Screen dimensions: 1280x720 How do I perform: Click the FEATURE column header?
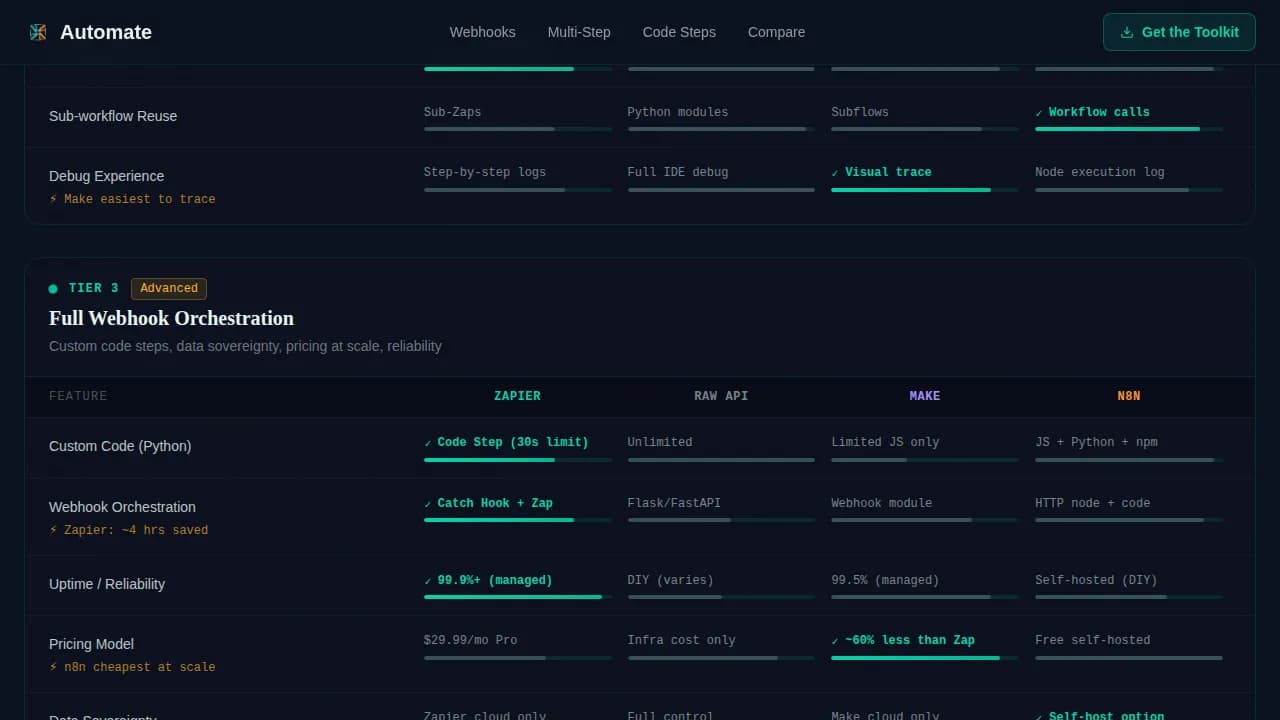(78, 396)
